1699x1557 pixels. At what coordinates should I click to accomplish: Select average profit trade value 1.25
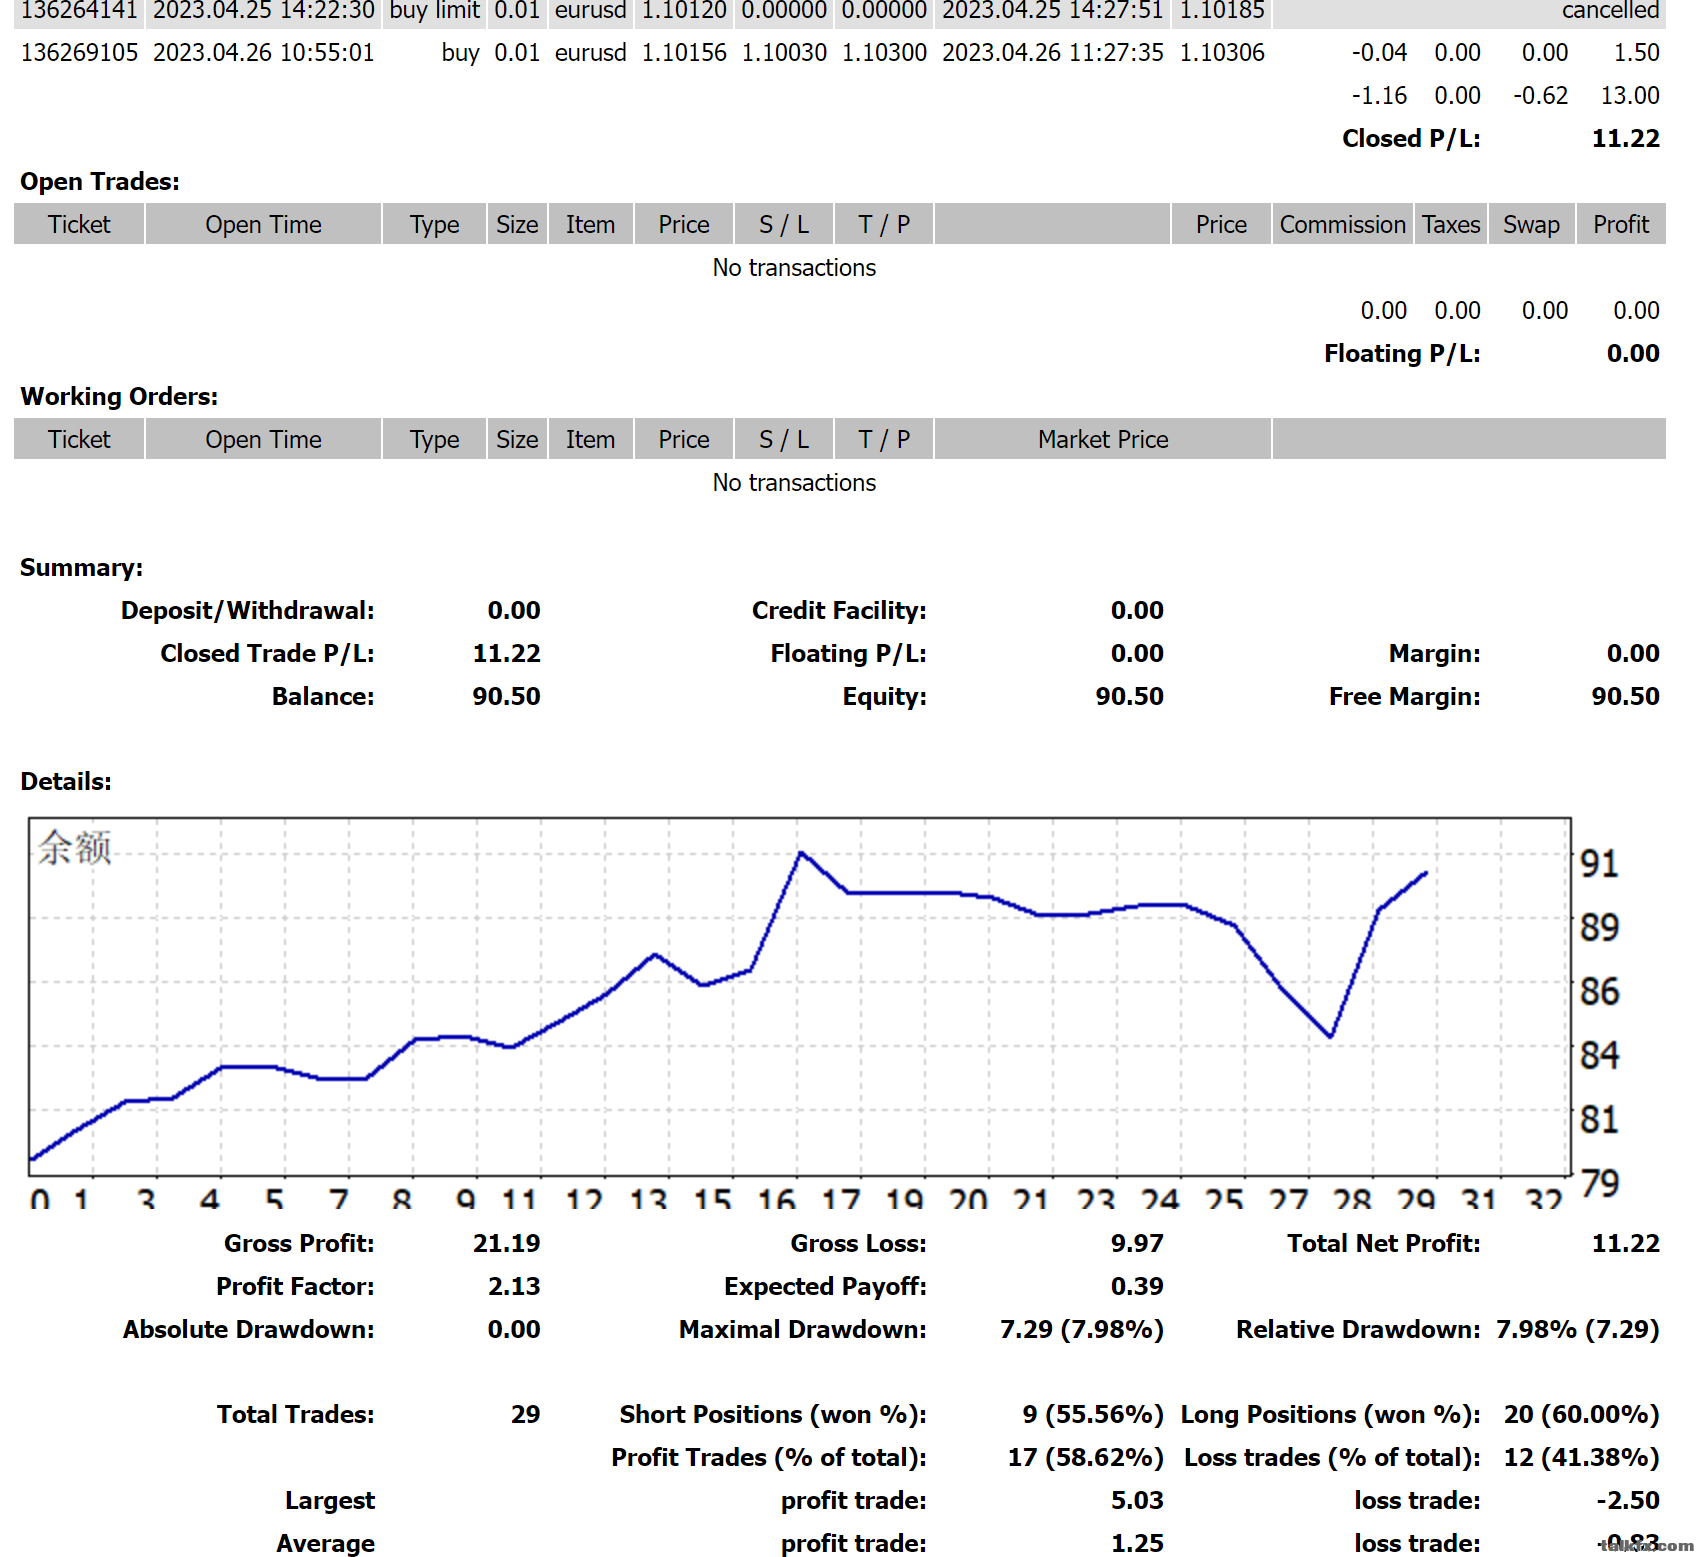tap(1137, 1544)
